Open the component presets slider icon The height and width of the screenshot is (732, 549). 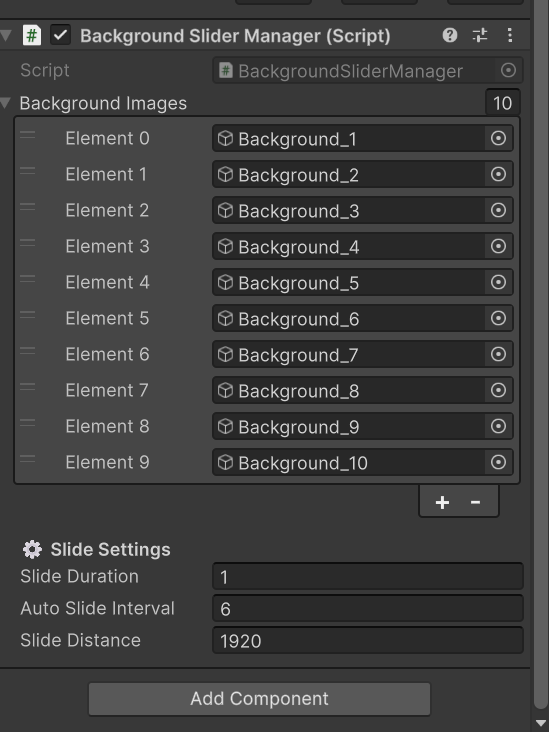(480, 35)
